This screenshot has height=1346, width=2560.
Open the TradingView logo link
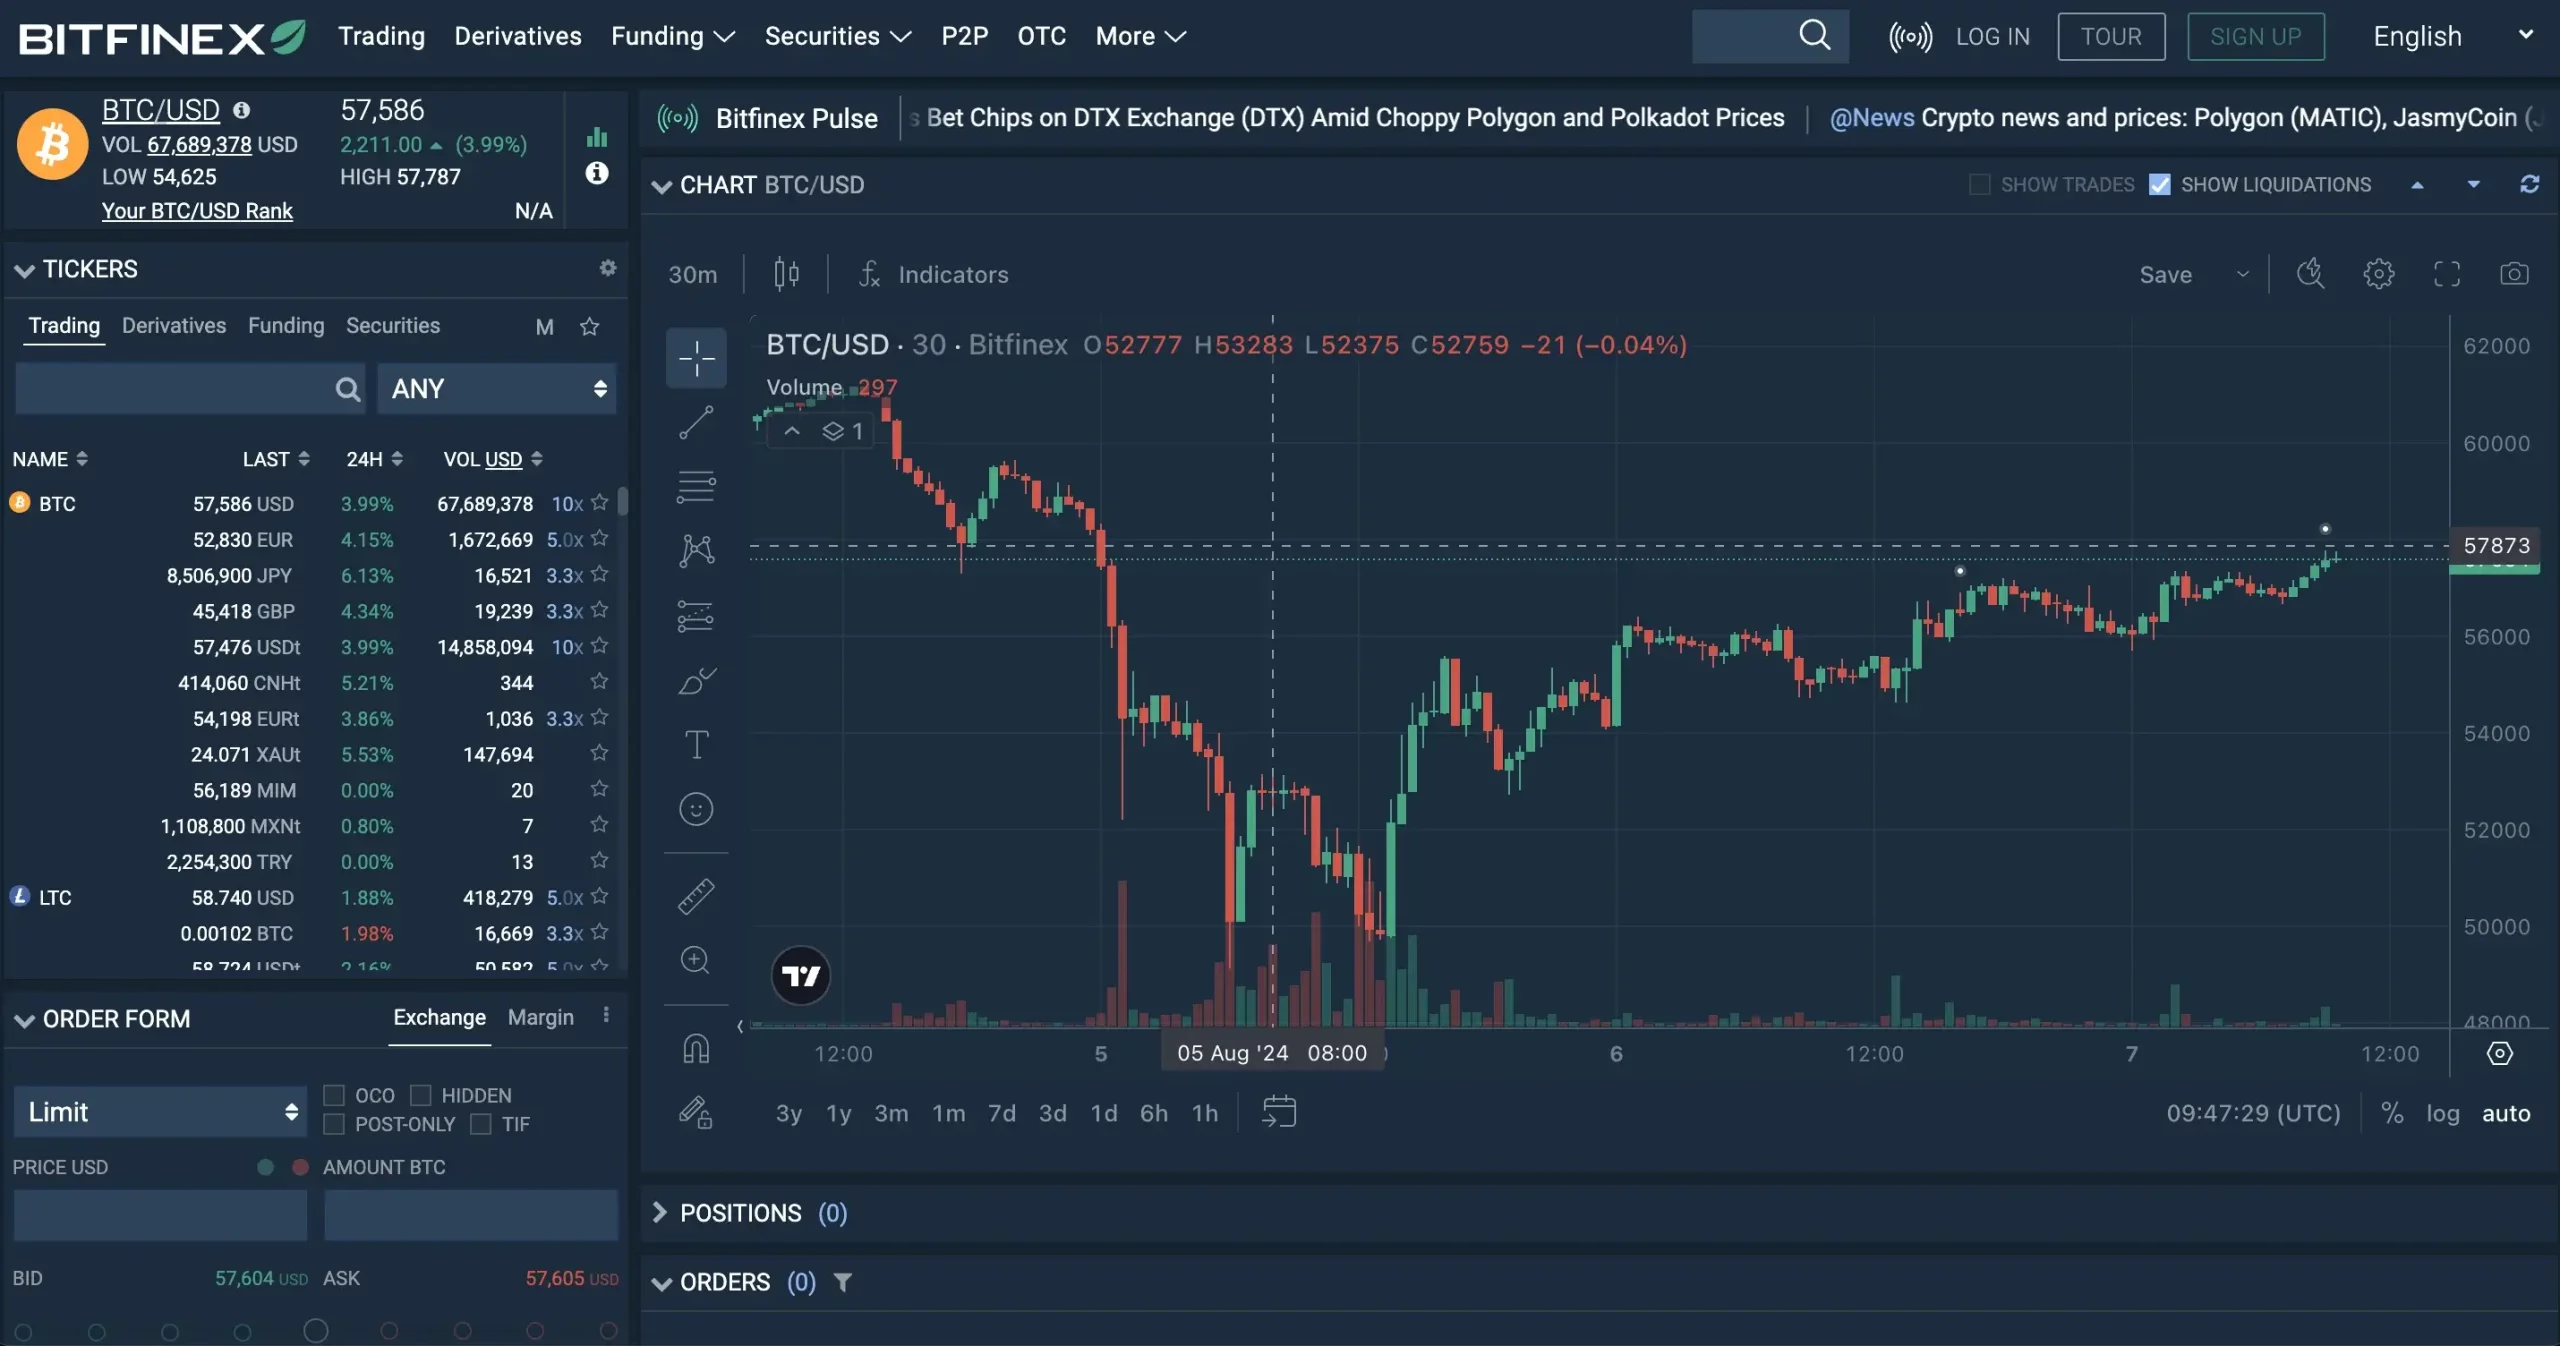coord(801,975)
